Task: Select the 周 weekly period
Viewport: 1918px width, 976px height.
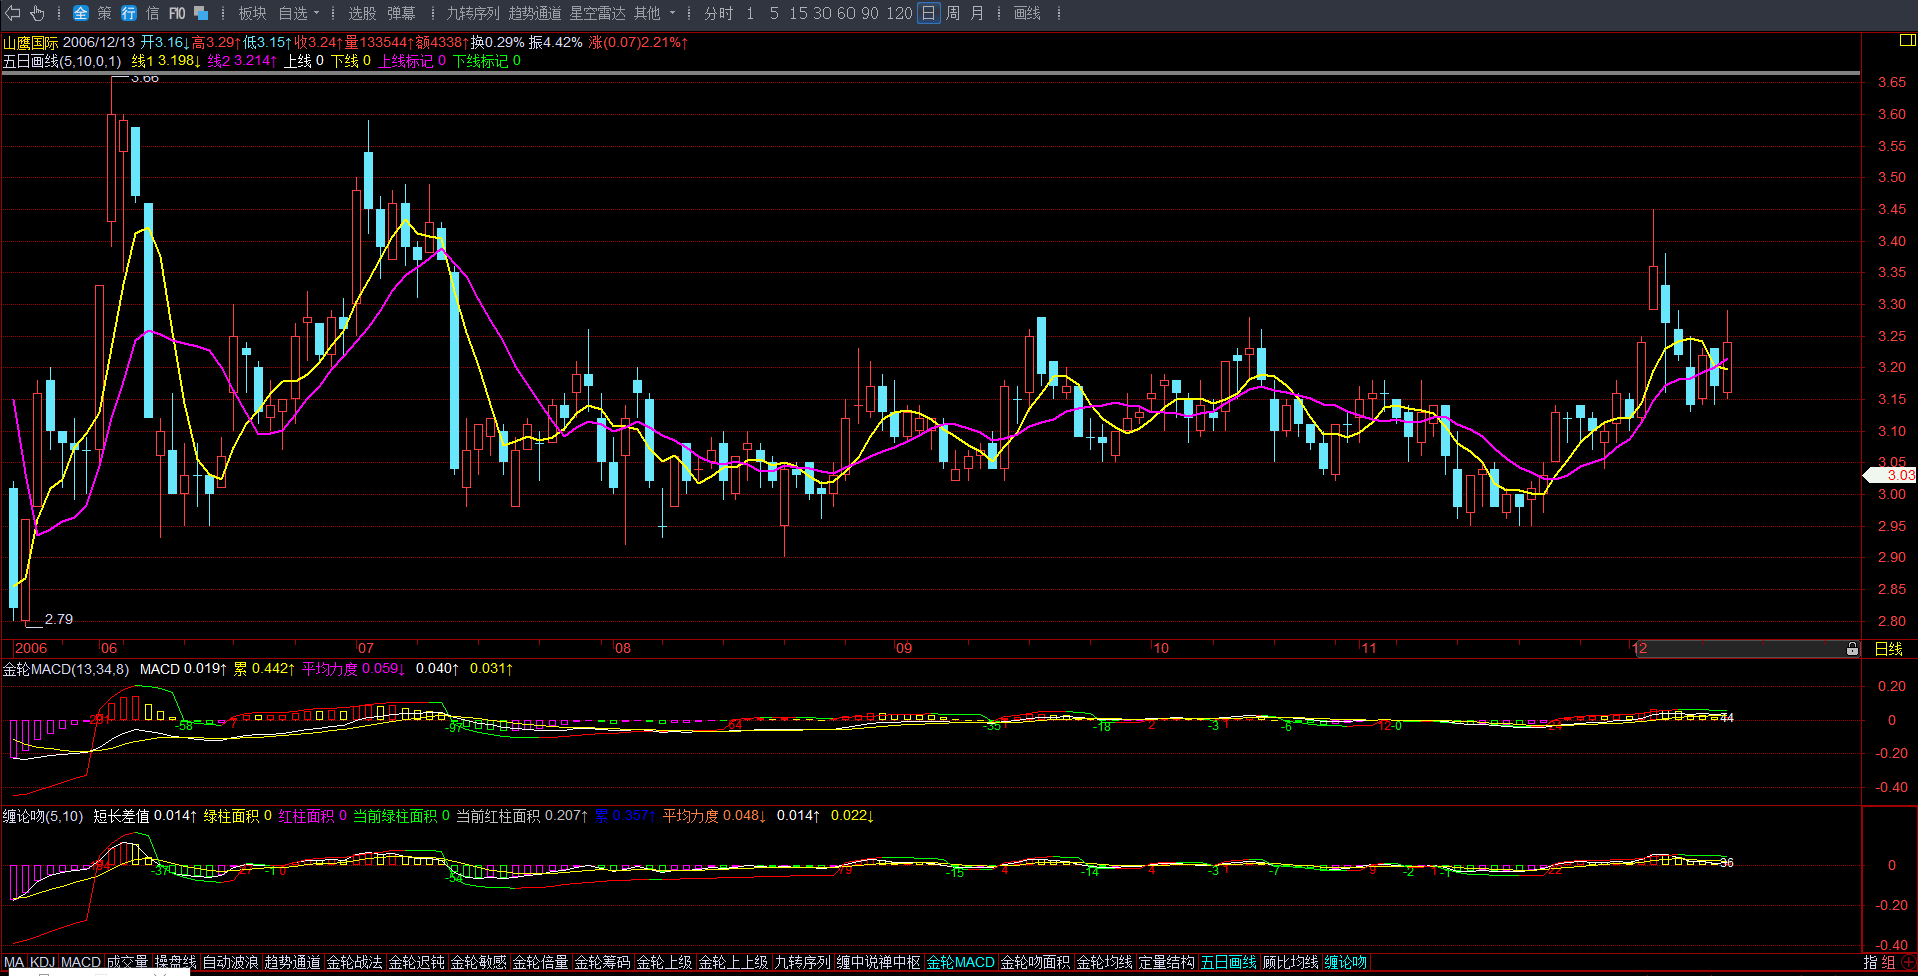Action: pyautogui.click(x=953, y=13)
